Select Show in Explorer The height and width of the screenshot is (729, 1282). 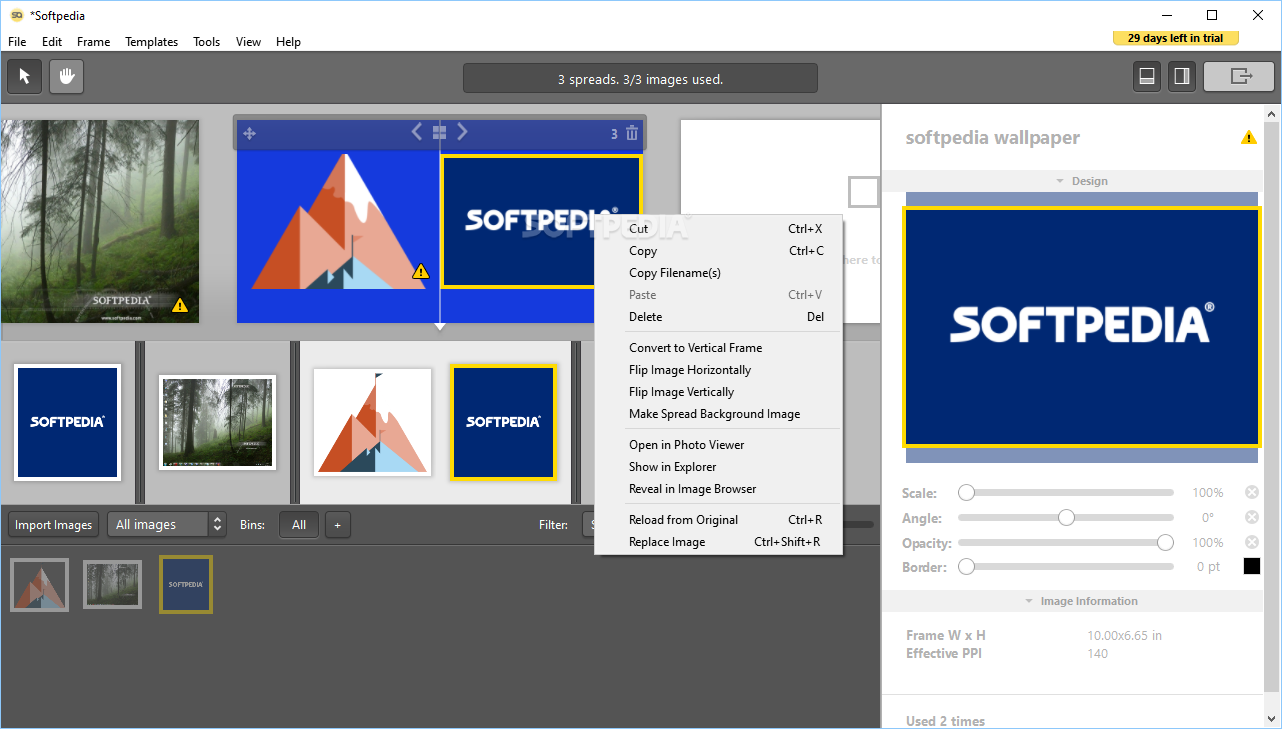tap(719, 467)
